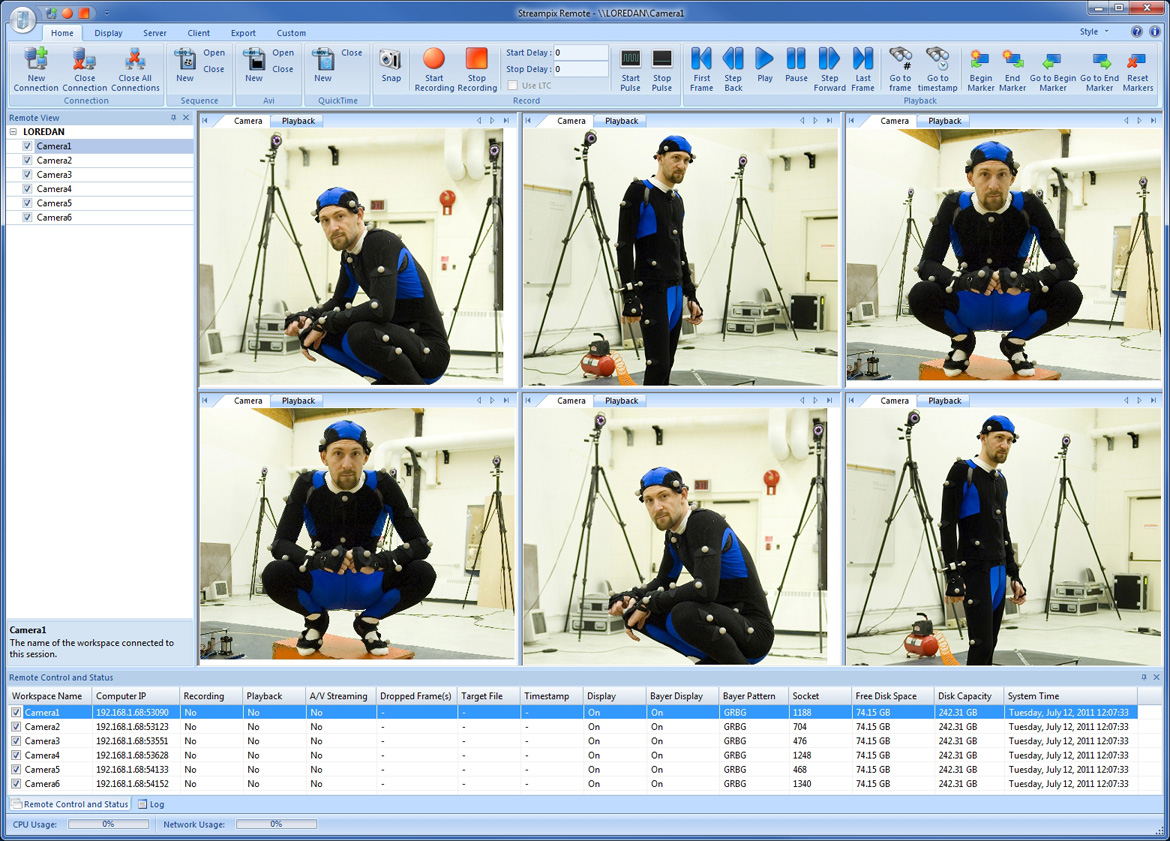Image resolution: width=1170 pixels, height=841 pixels.
Task: Switch to the Display ribbon tab
Action: [x=108, y=33]
